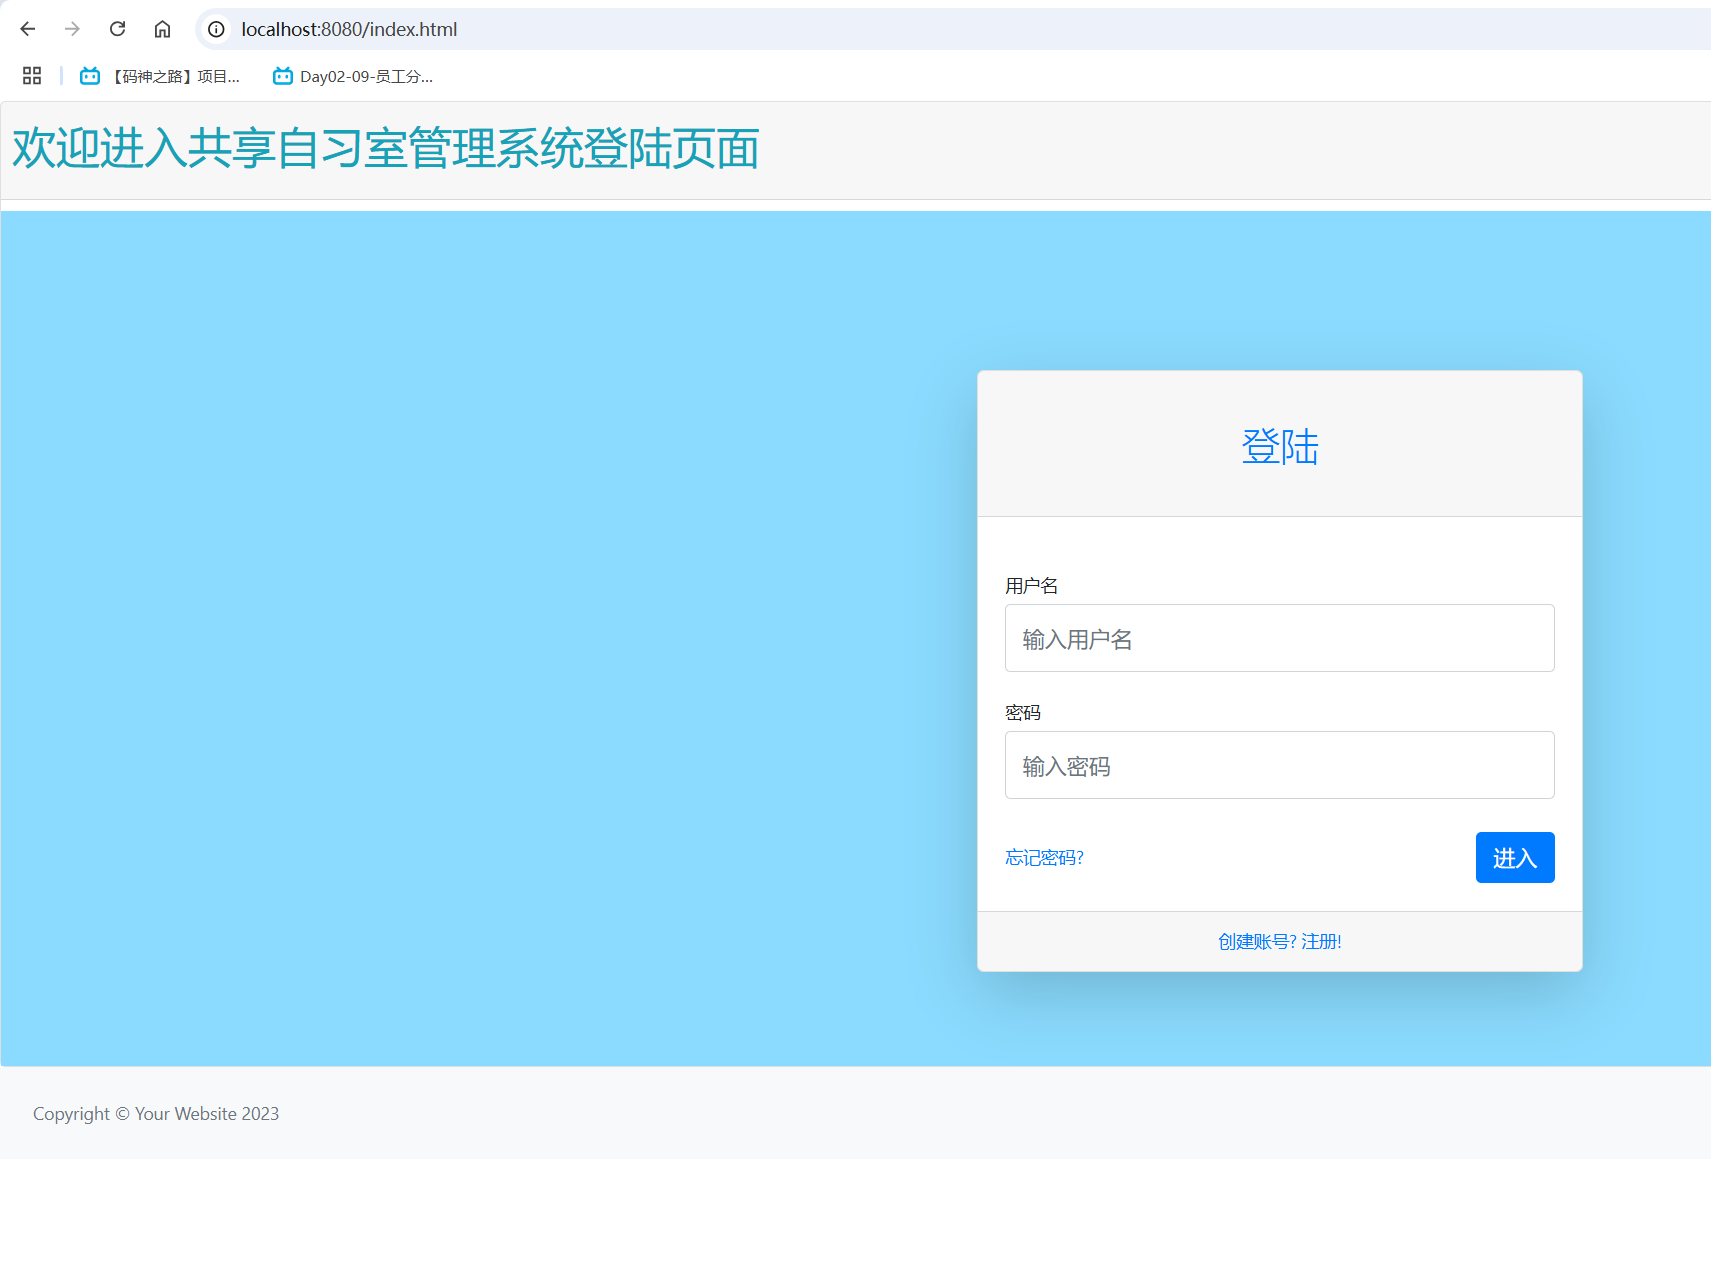Click the 密码 field label
Viewport: 1711px width, 1285px height.
(1022, 713)
